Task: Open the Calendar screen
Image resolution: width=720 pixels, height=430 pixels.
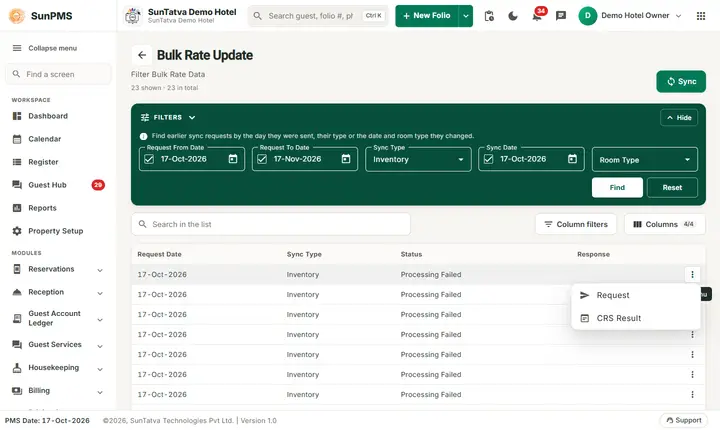Action: point(45,139)
